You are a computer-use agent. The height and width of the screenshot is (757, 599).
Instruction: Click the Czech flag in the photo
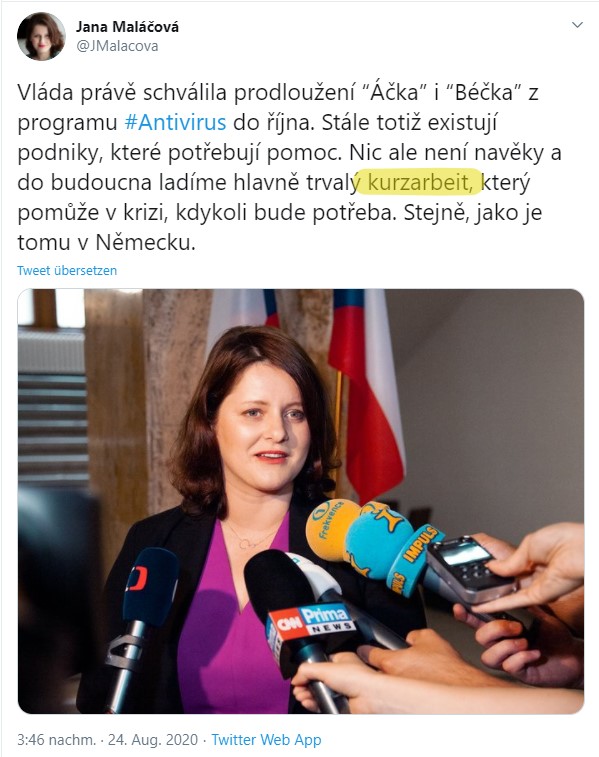tap(367, 391)
